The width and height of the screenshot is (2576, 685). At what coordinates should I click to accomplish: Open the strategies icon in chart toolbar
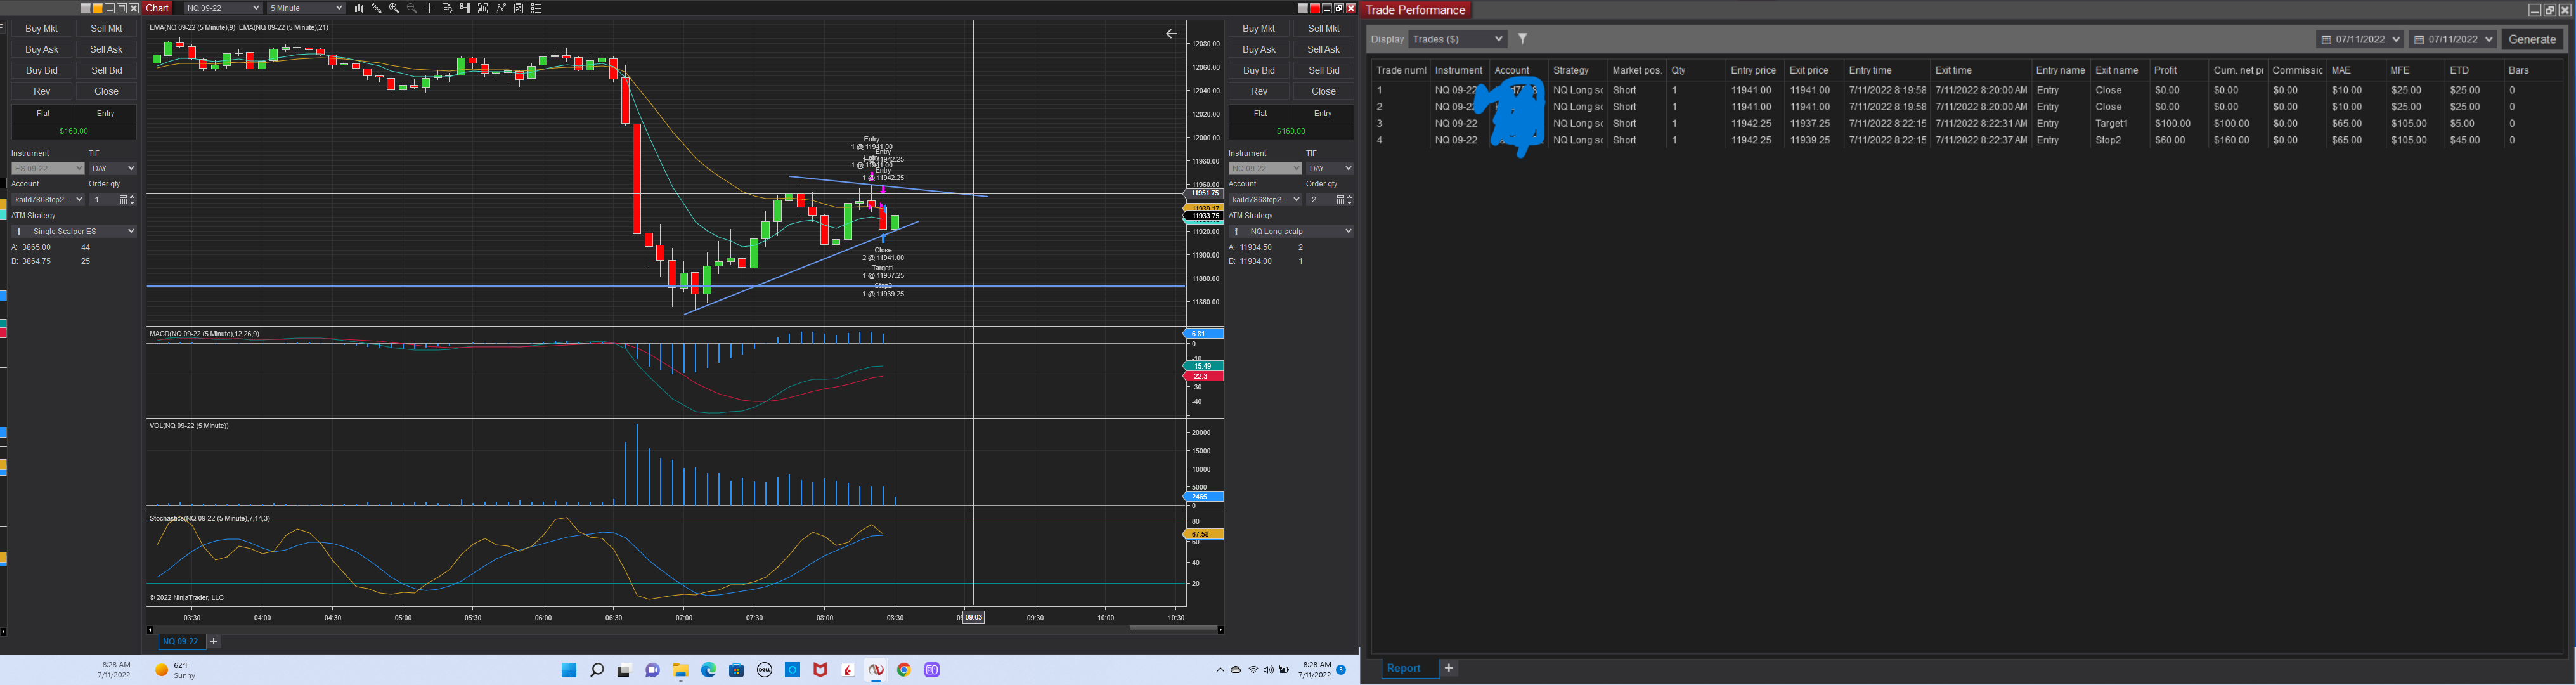[519, 8]
